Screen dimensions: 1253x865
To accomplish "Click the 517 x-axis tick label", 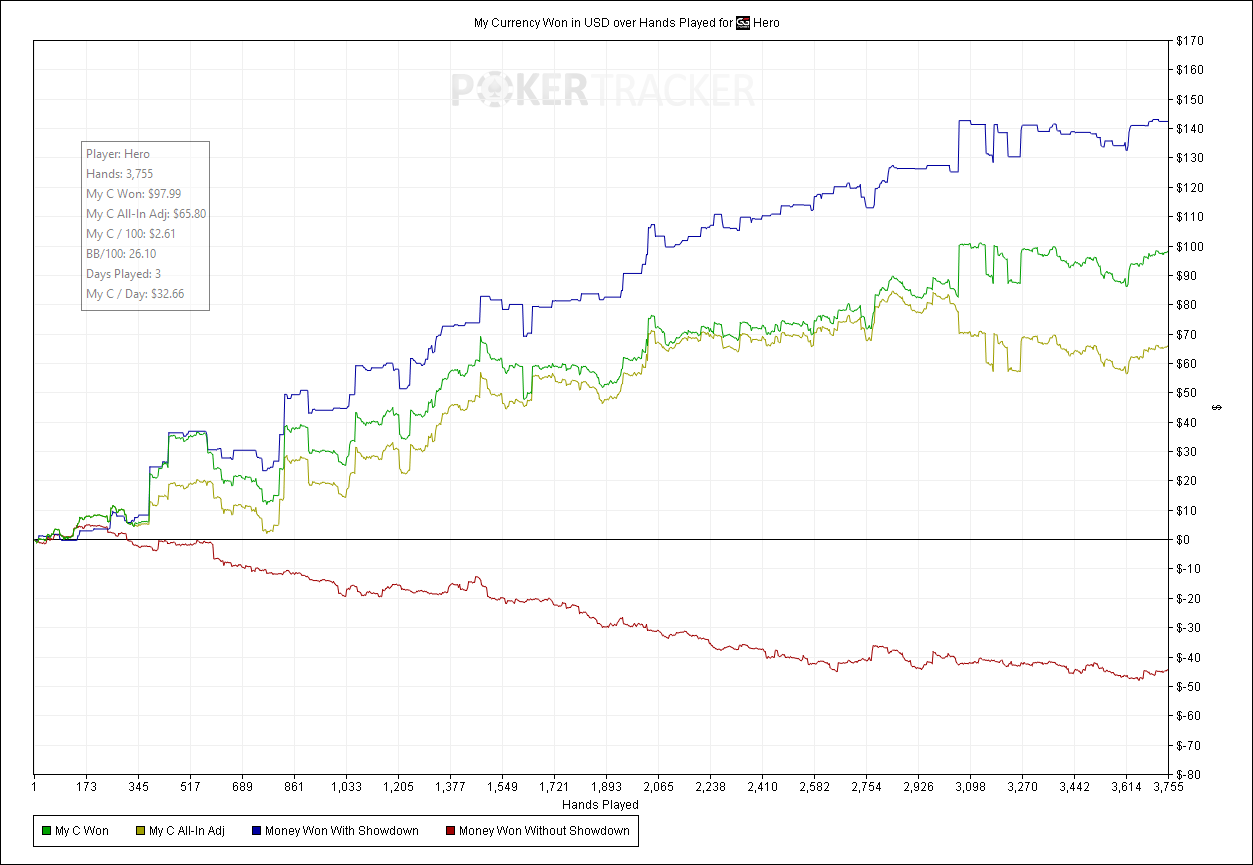I will 191,787.
